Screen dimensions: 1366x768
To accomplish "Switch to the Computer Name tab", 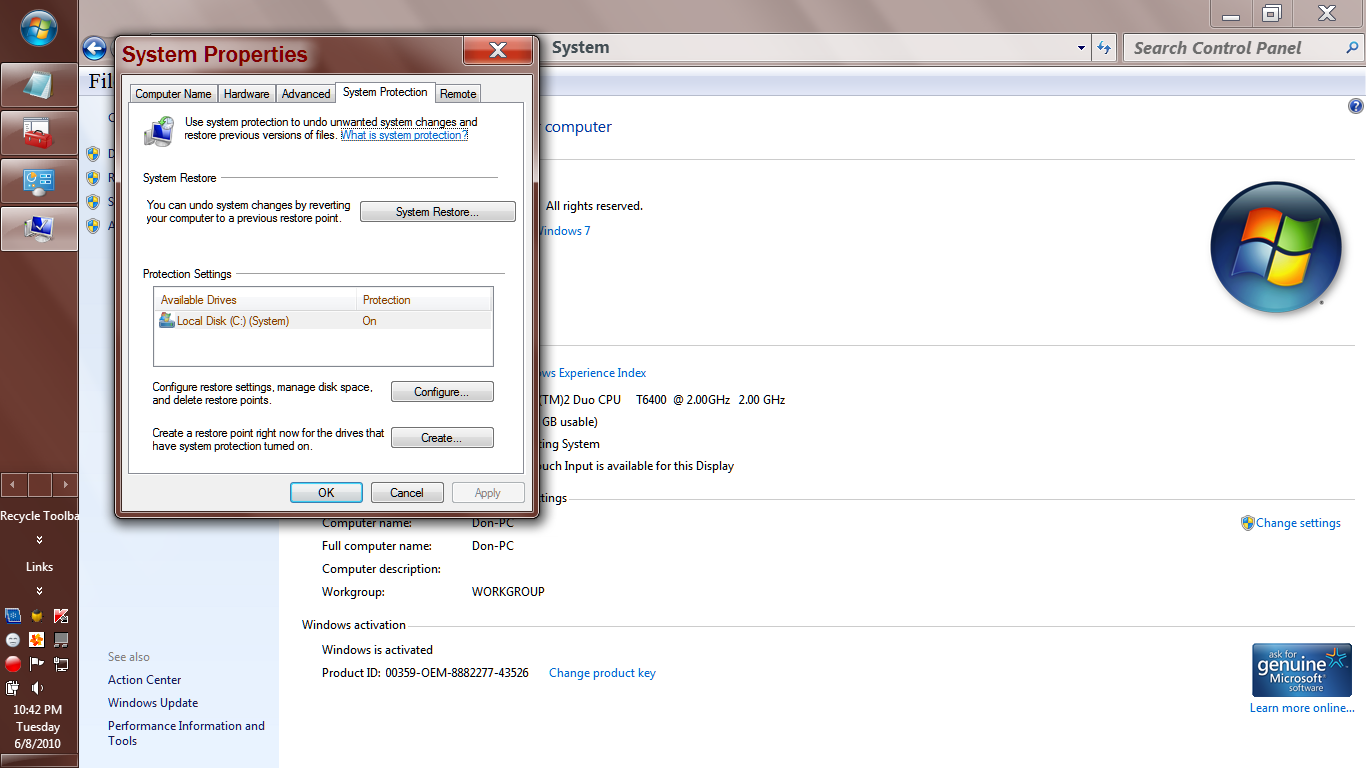I will point(173,93).
